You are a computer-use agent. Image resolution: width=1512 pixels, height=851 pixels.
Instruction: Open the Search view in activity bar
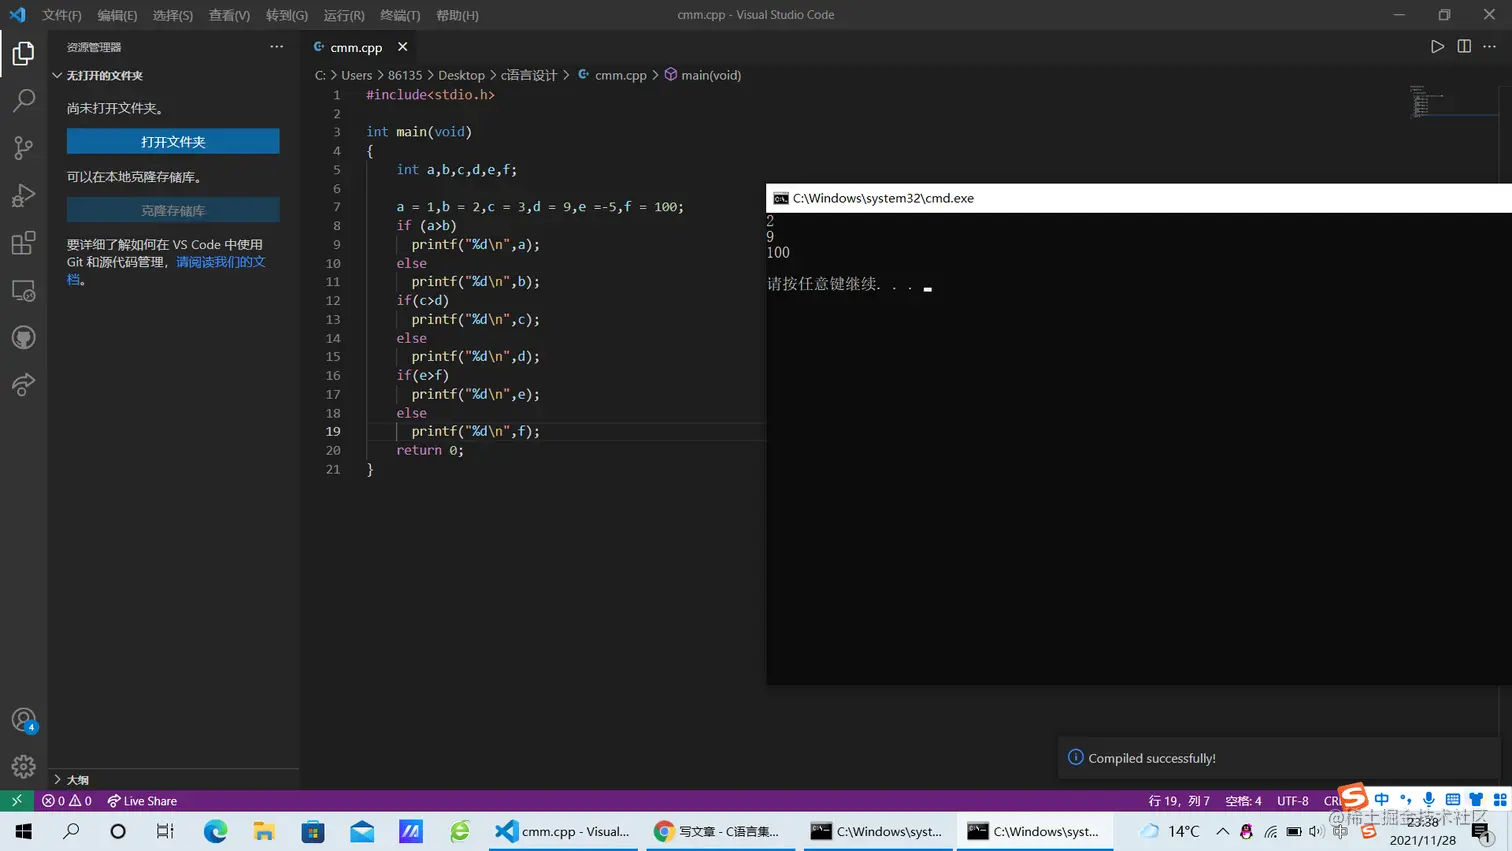(23, 100)
